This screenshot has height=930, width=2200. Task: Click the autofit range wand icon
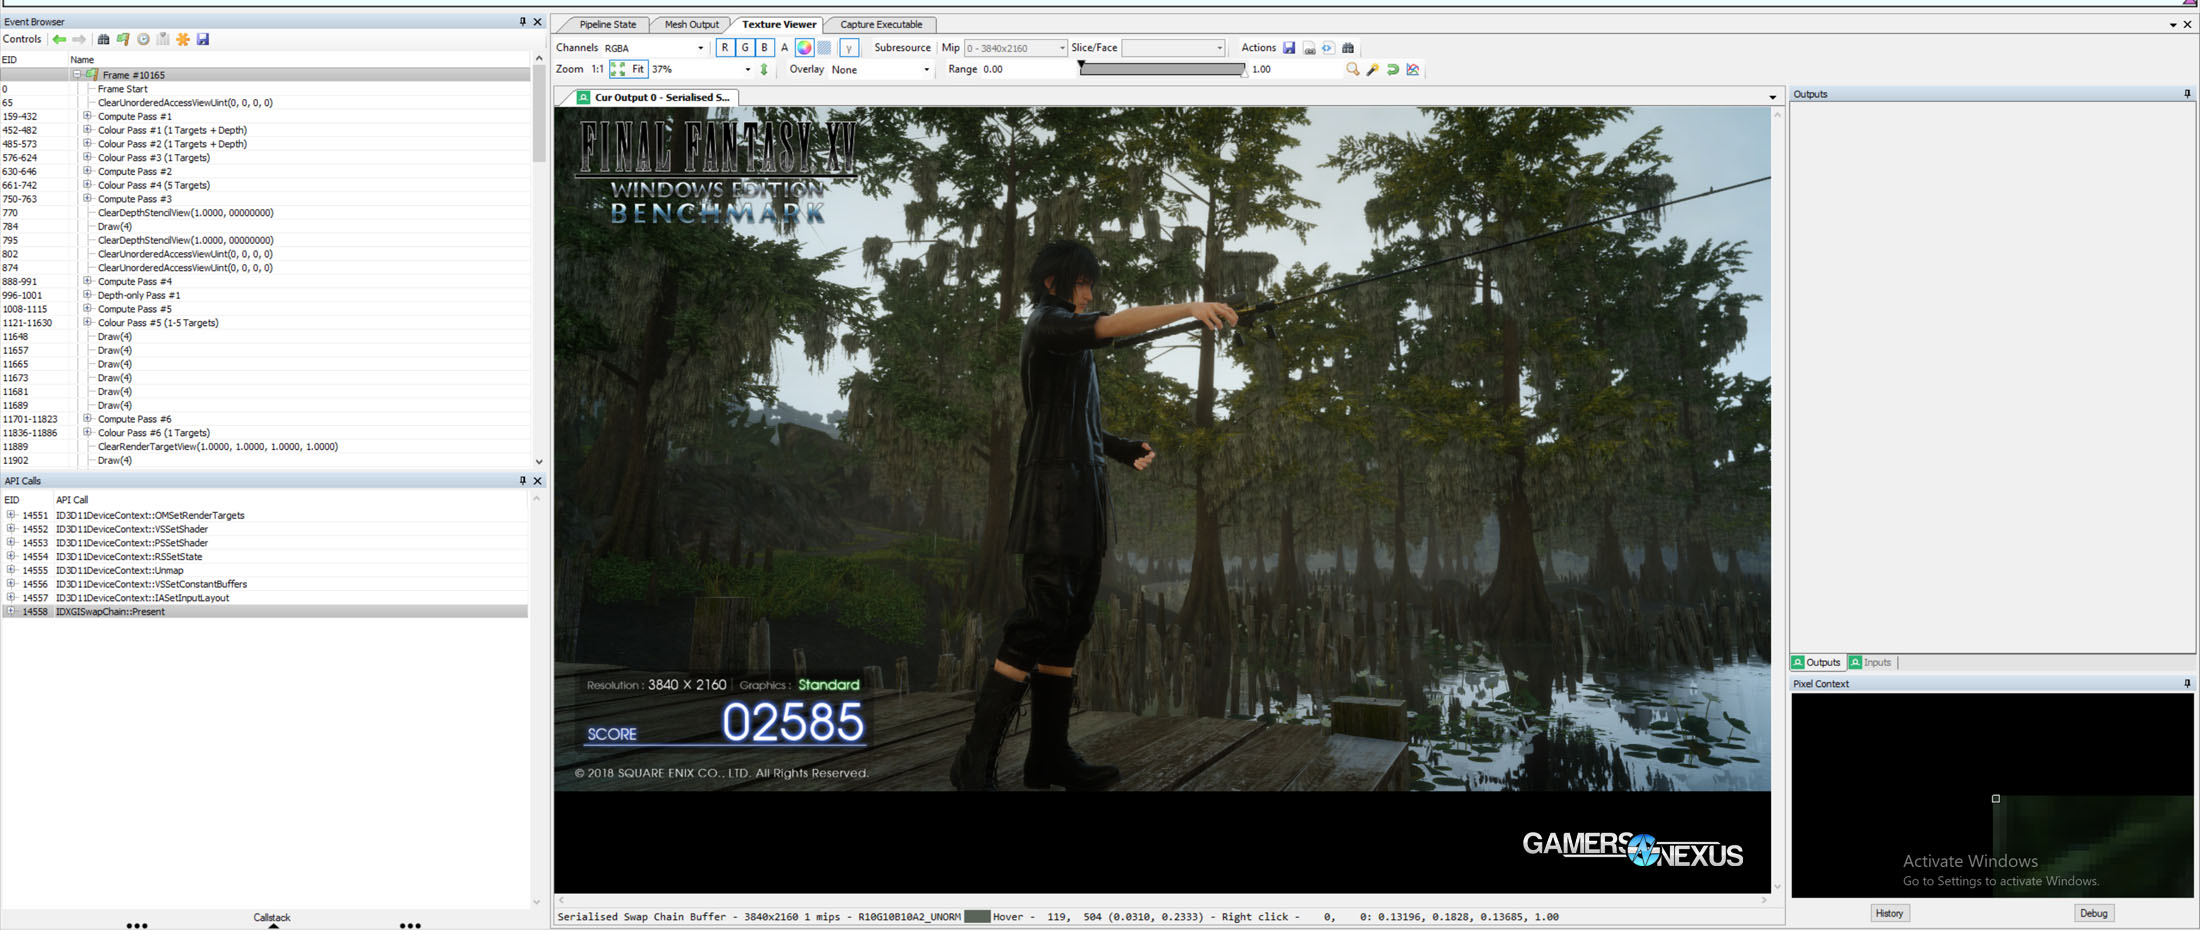(x=1373, y=70)
